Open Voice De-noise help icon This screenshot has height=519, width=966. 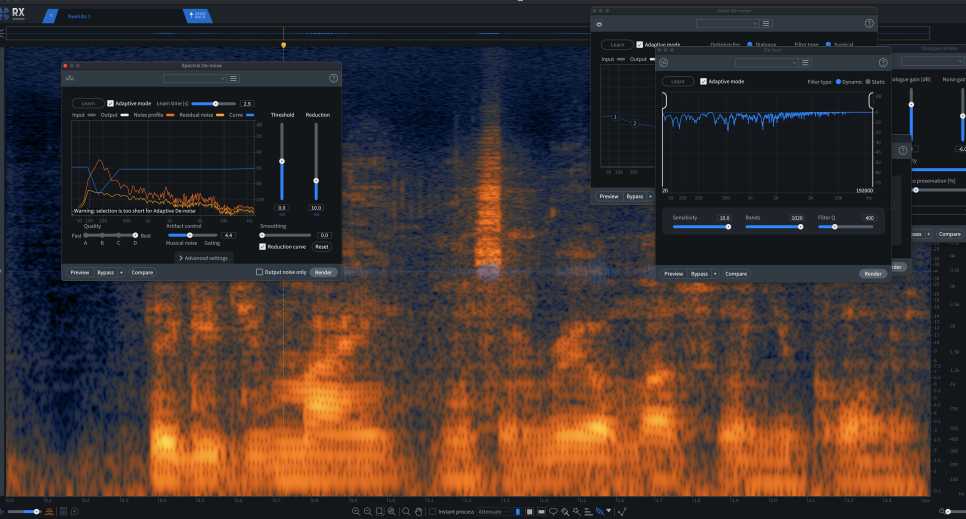tap(869, 23)
